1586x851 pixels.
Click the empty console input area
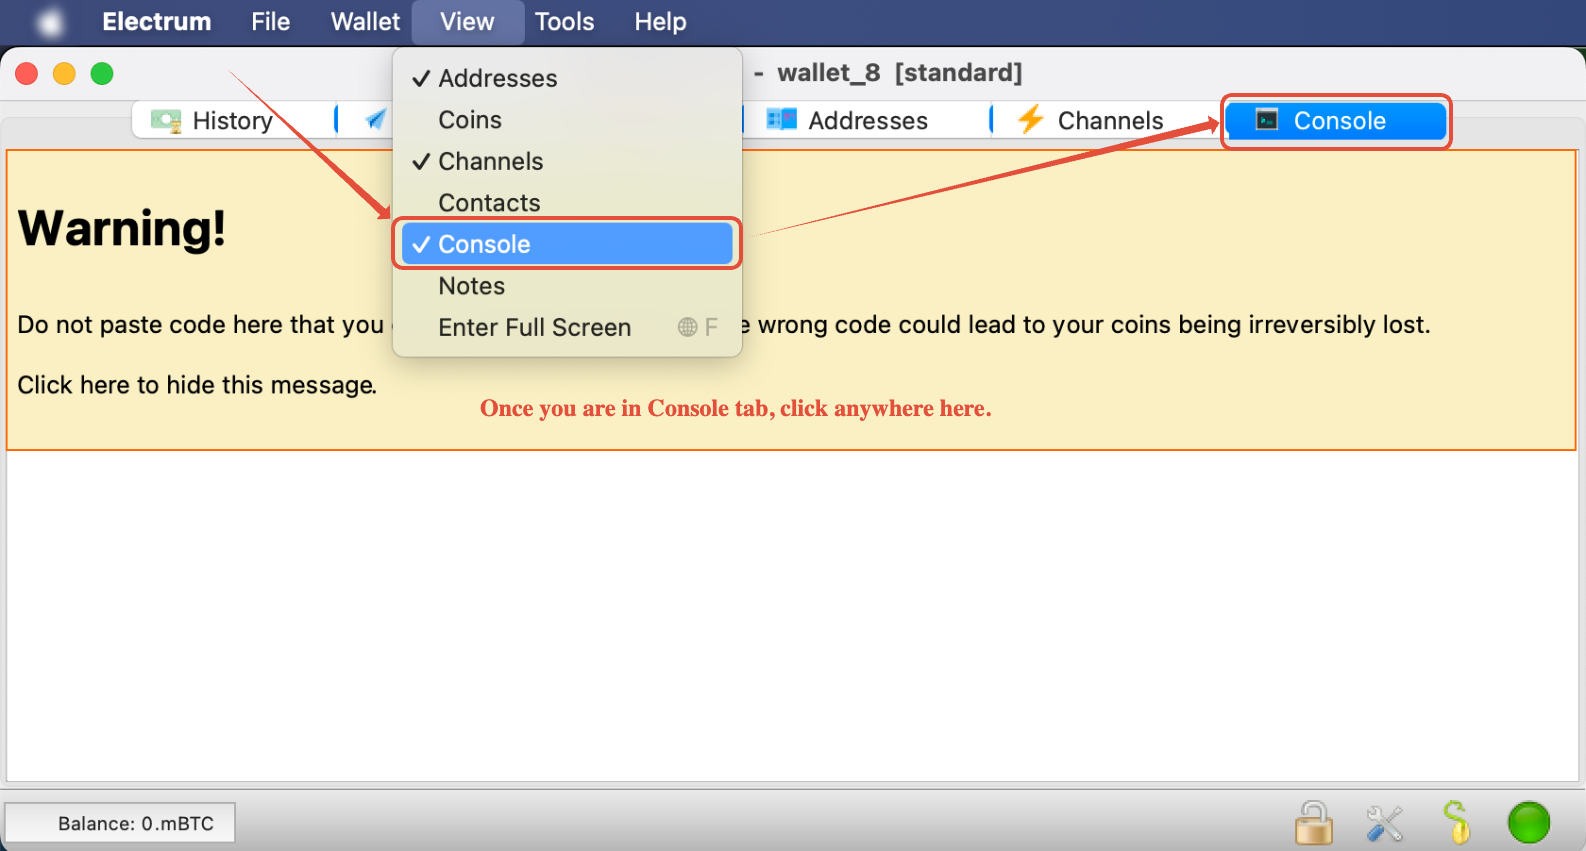pos(792,615)
